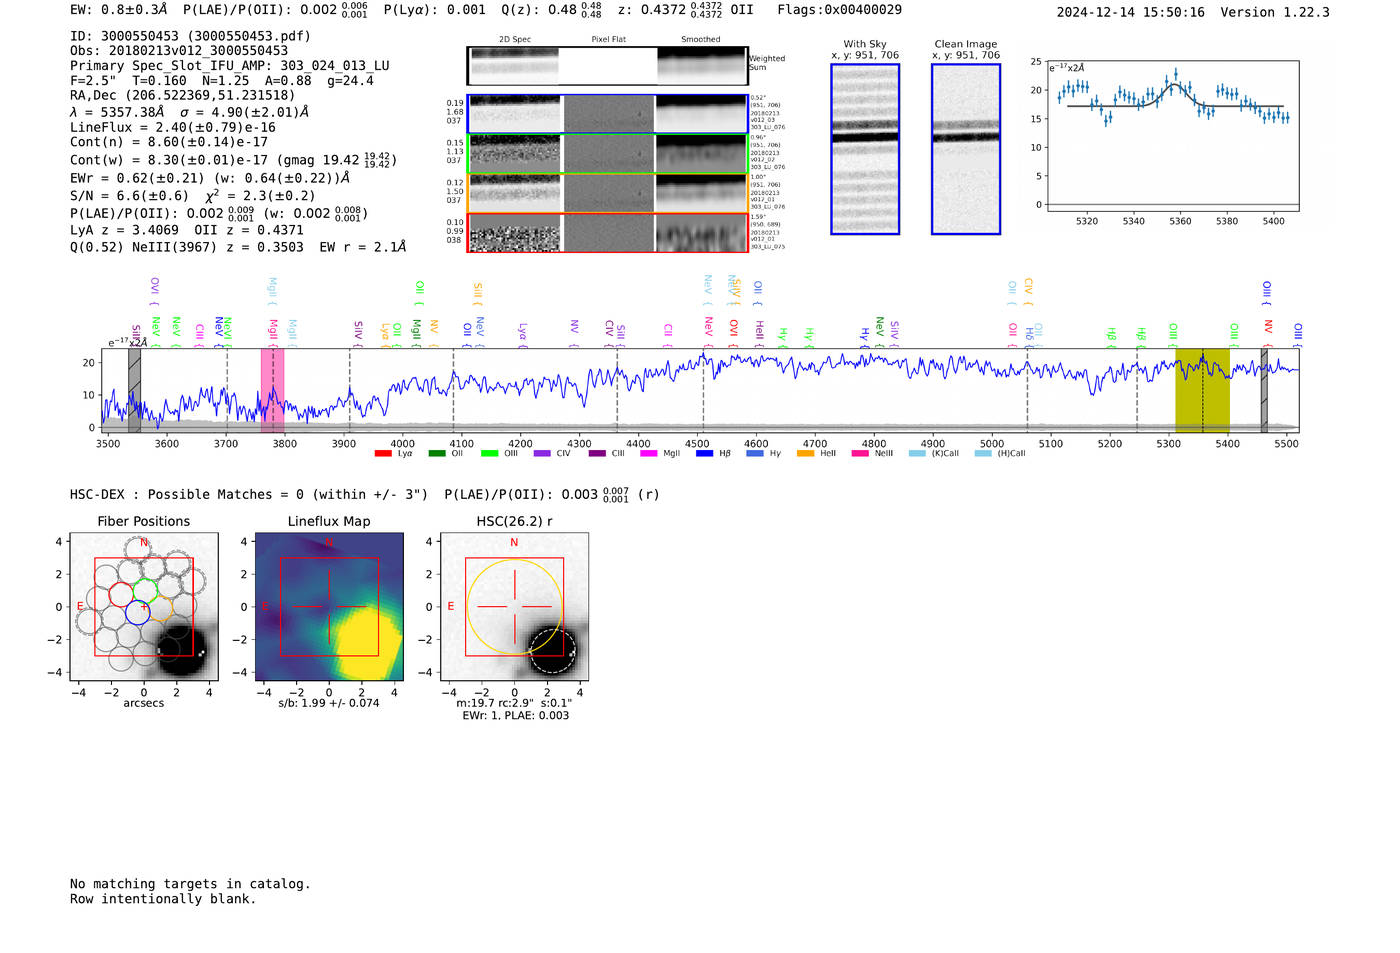Click the Primary Spec_Slot_IFU_AMP line
The image size is (1400, 953).
(230, 66)
